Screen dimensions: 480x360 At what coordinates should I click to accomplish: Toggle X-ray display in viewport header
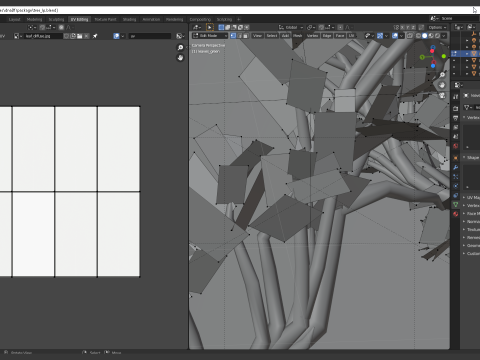click(410, 36)
